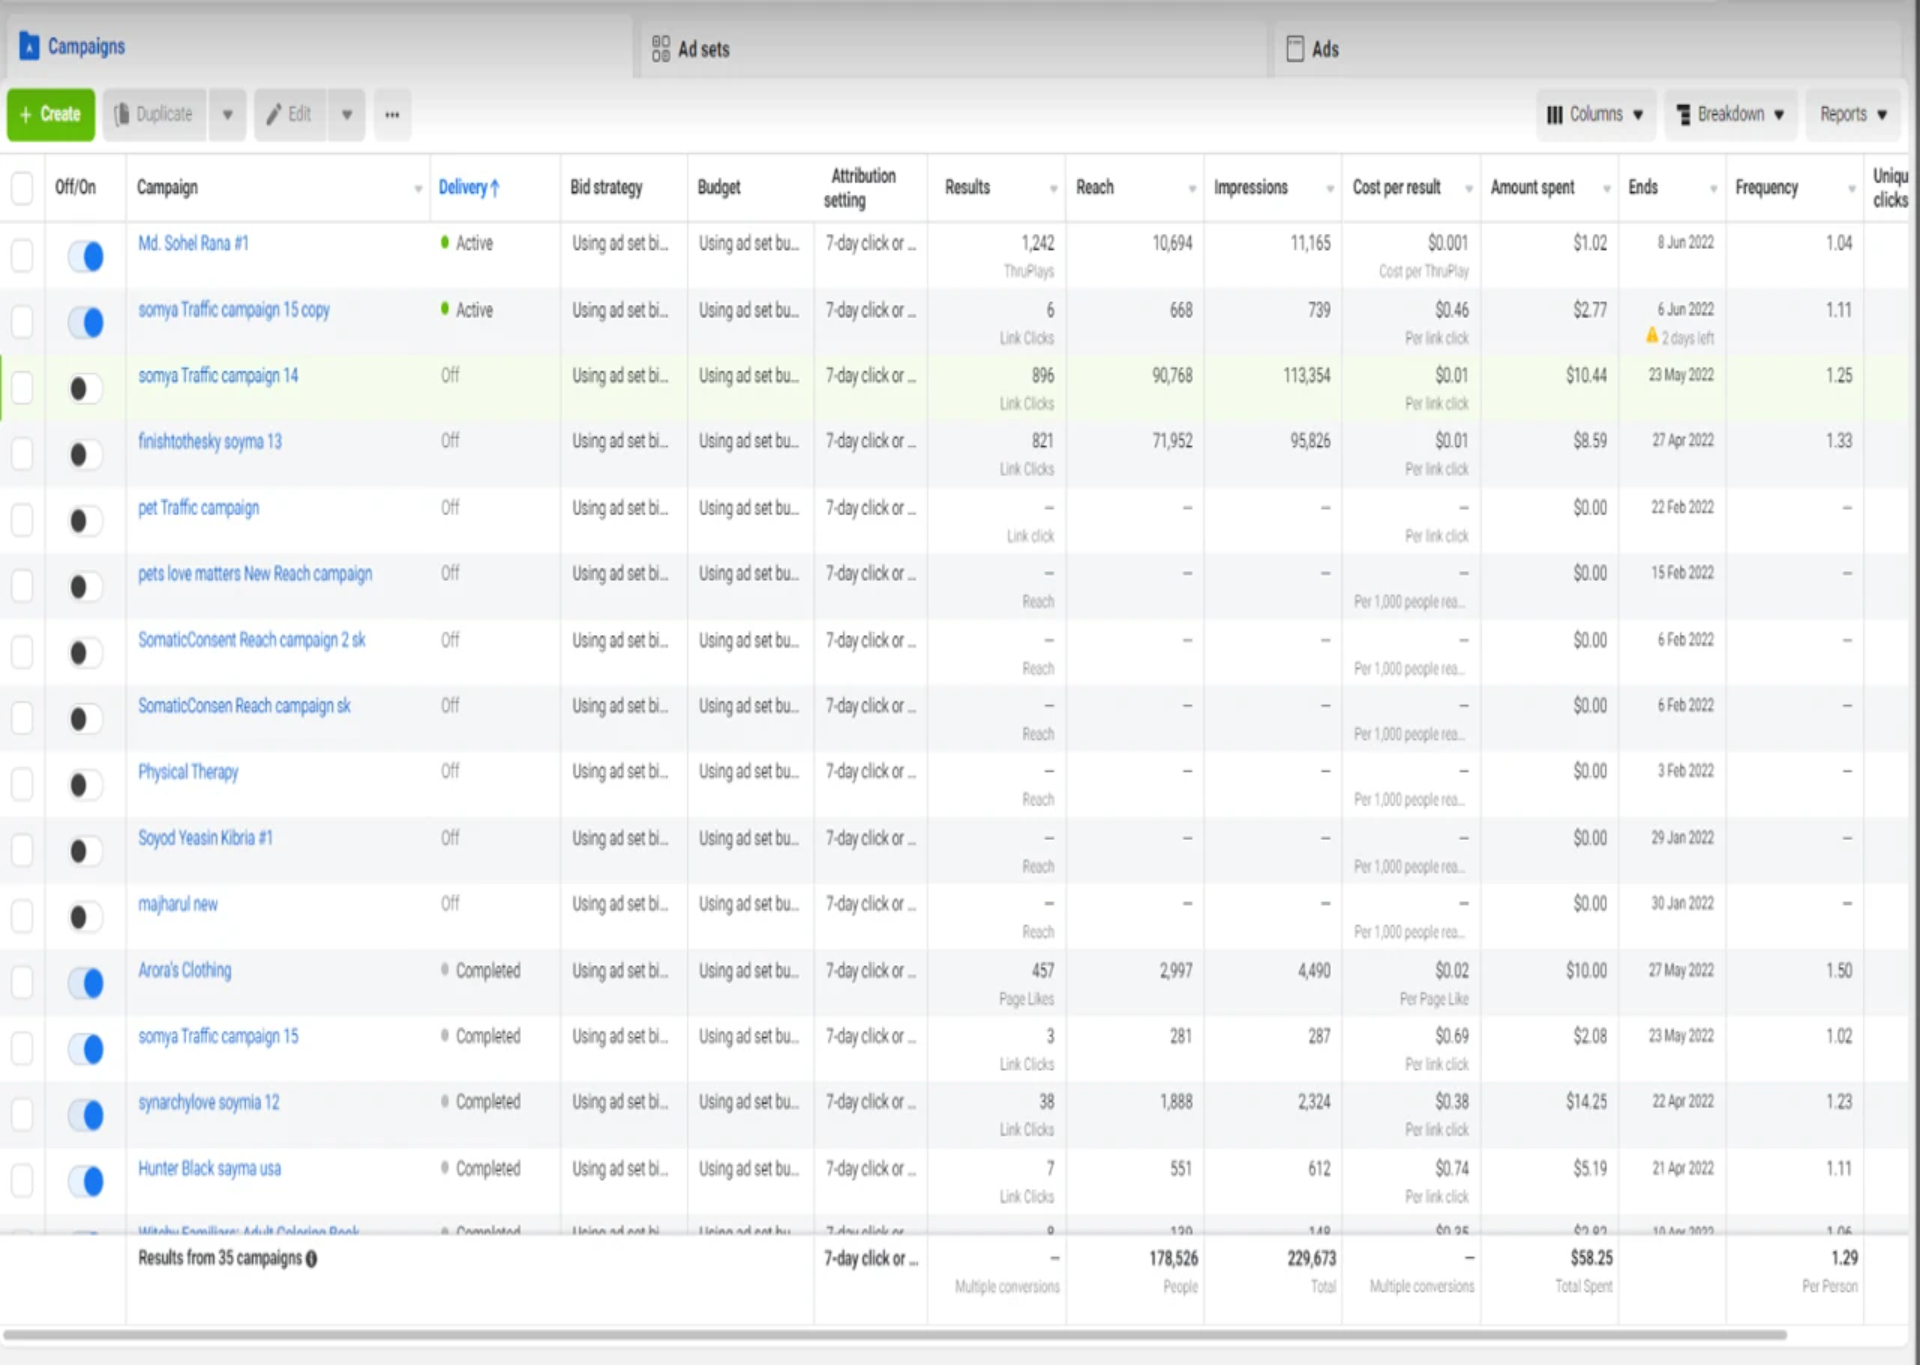Screen dimensions: 1920x1365
Task: Open the Columns dropdown
Action: point(1595,115)
